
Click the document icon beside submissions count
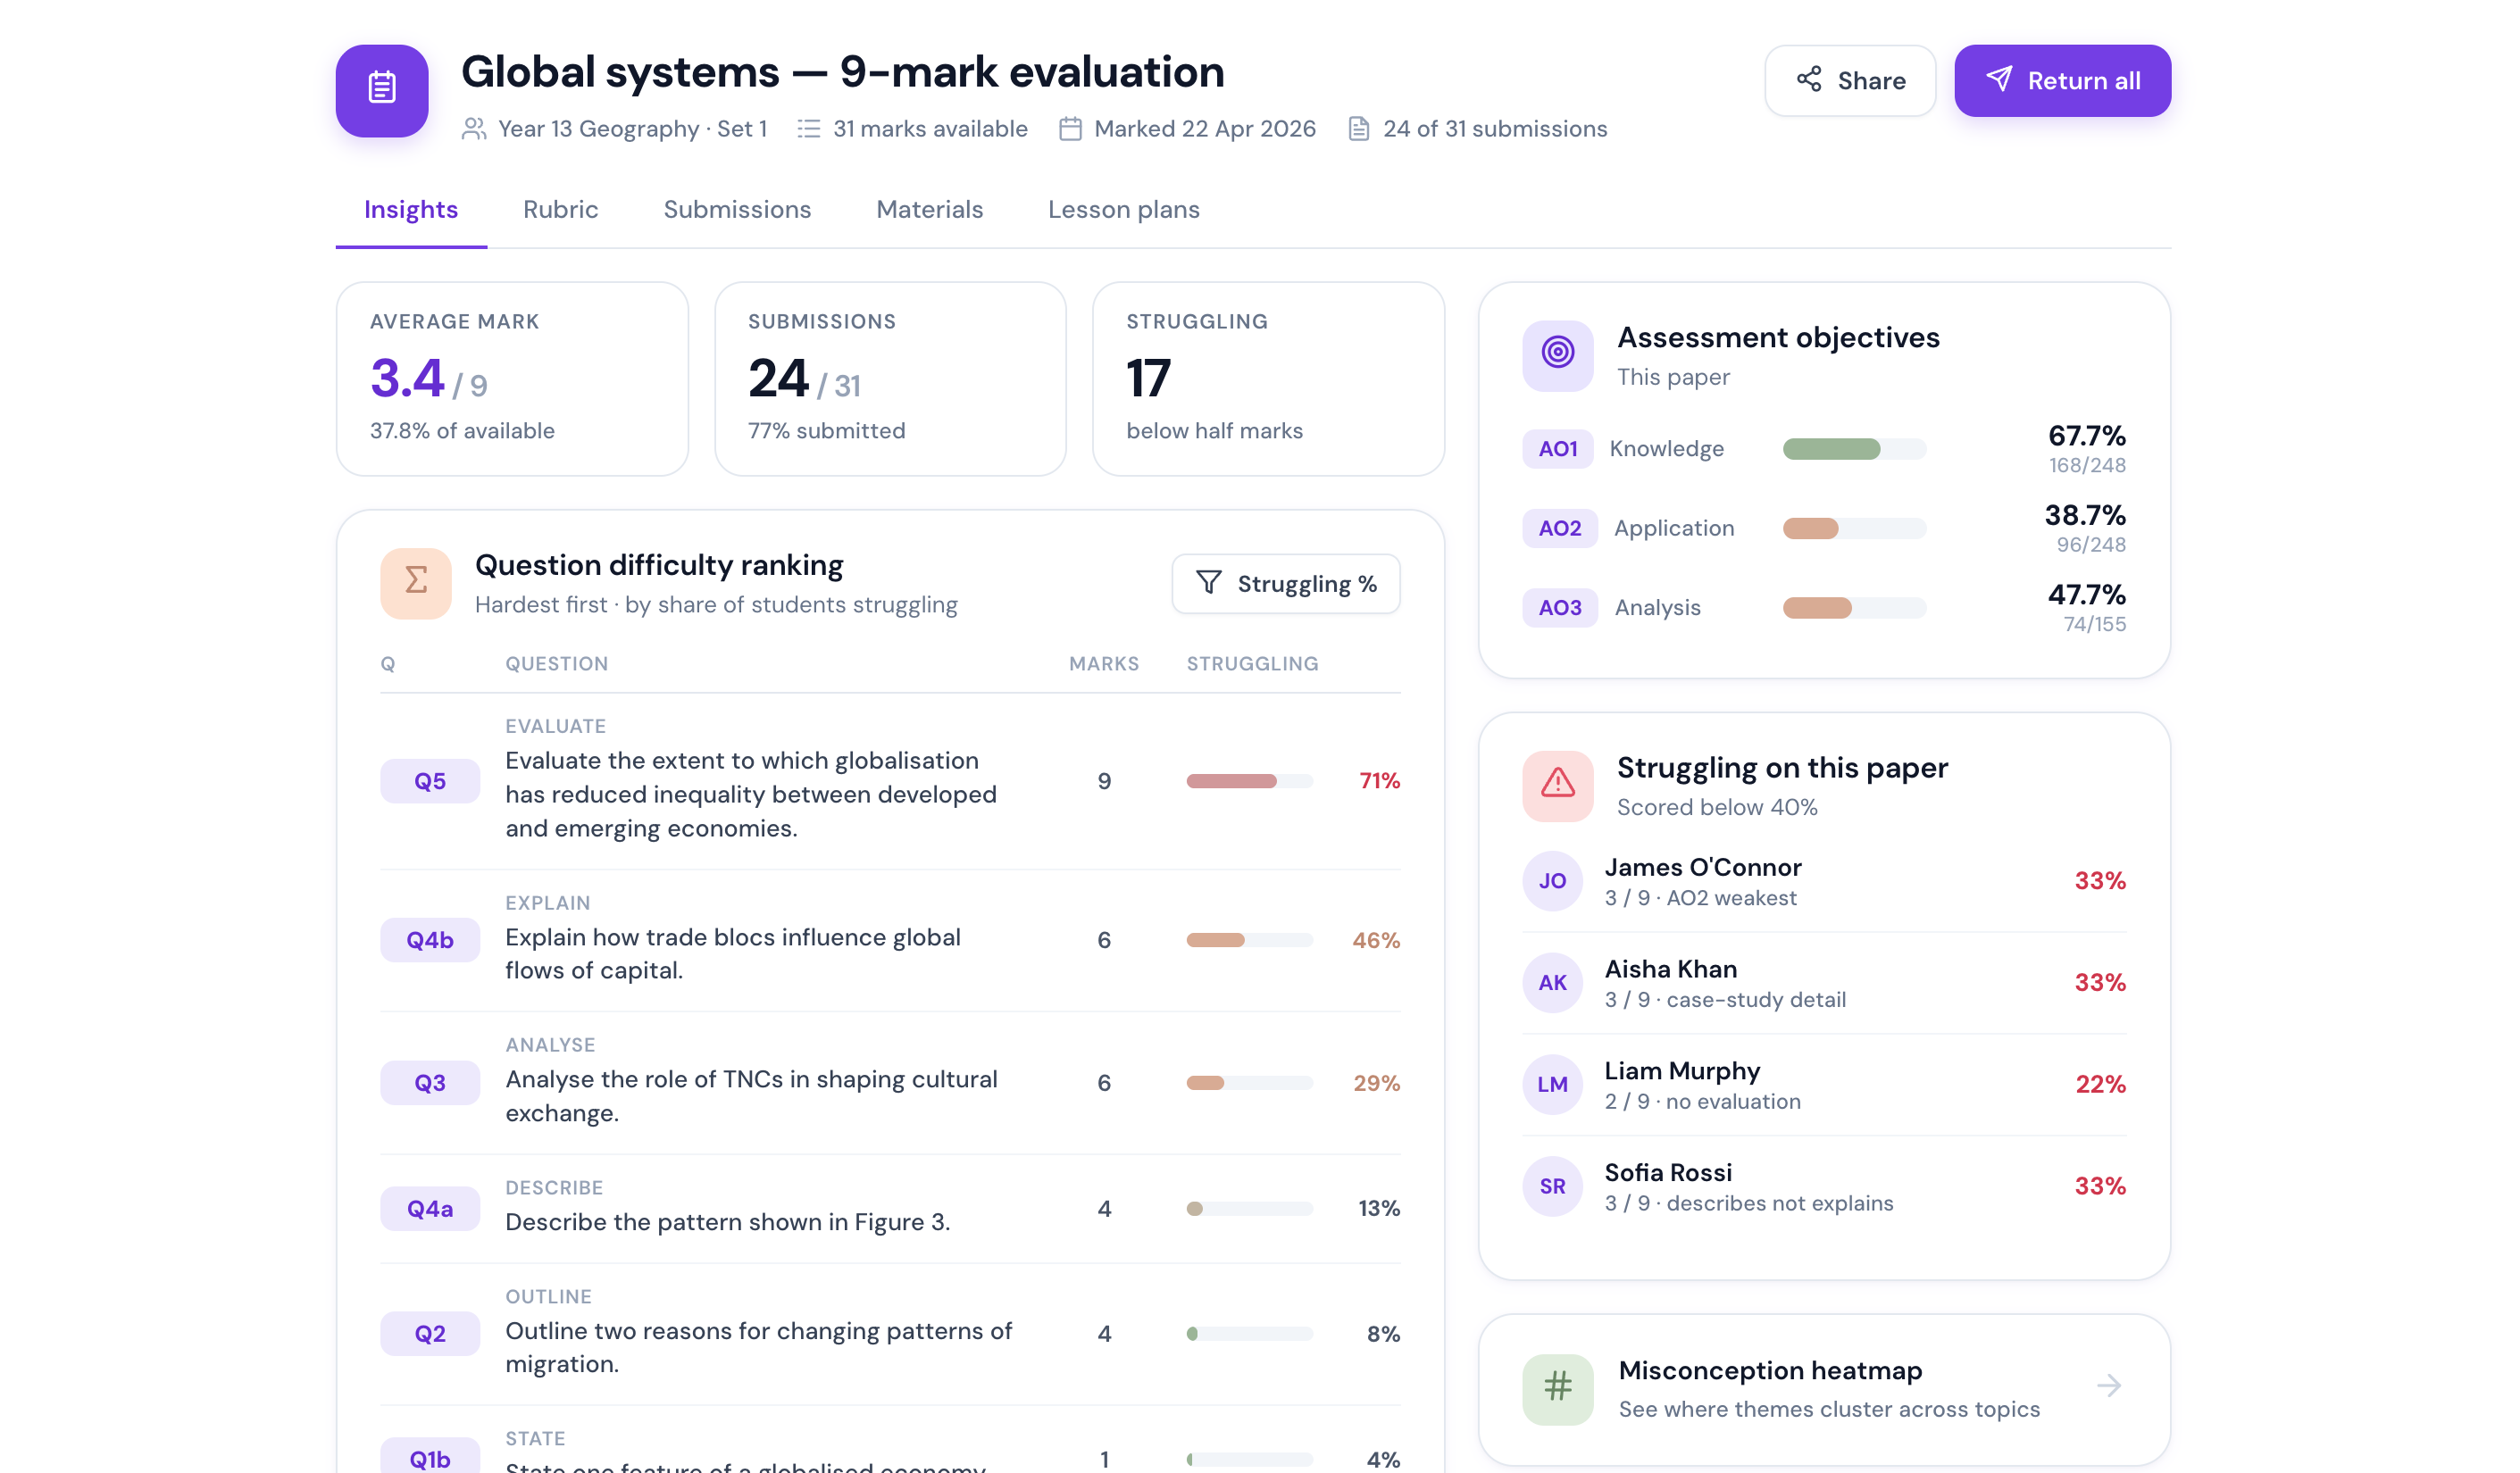(x=1359, y=129)
